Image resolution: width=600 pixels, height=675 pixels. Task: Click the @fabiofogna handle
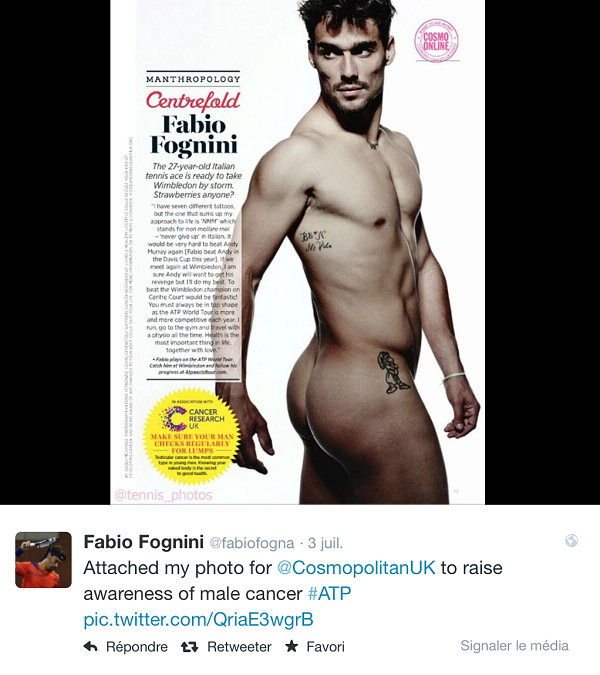tap(252, 543)
